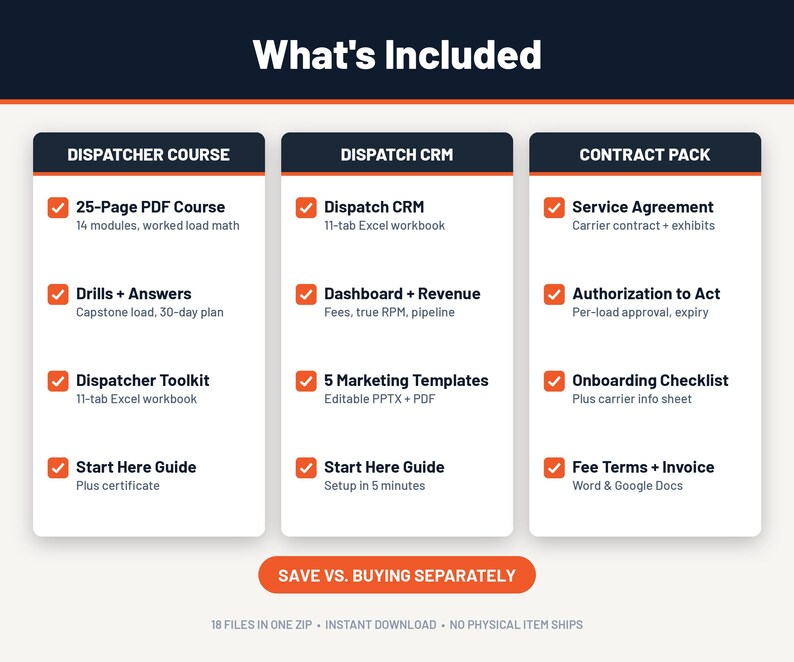Click 'Setup in 5 minutes' subtitle
This screenshot has width=794, height=662.
click(x=374, y=485)
